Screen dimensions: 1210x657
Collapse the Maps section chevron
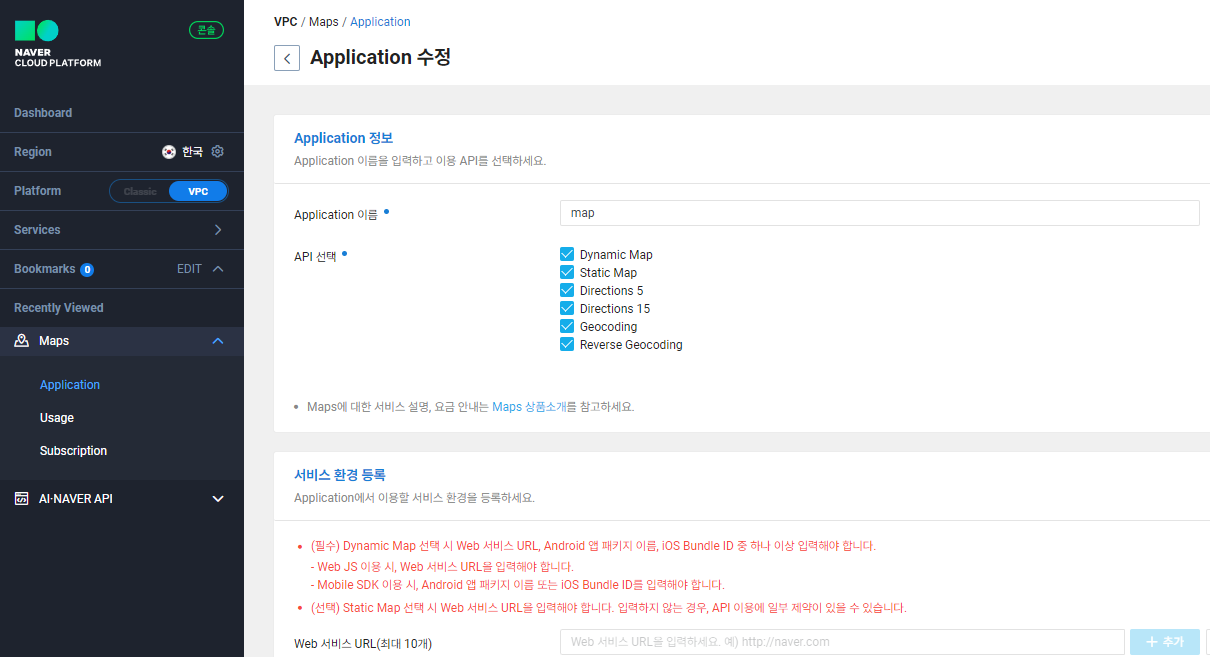pos(218,341)
